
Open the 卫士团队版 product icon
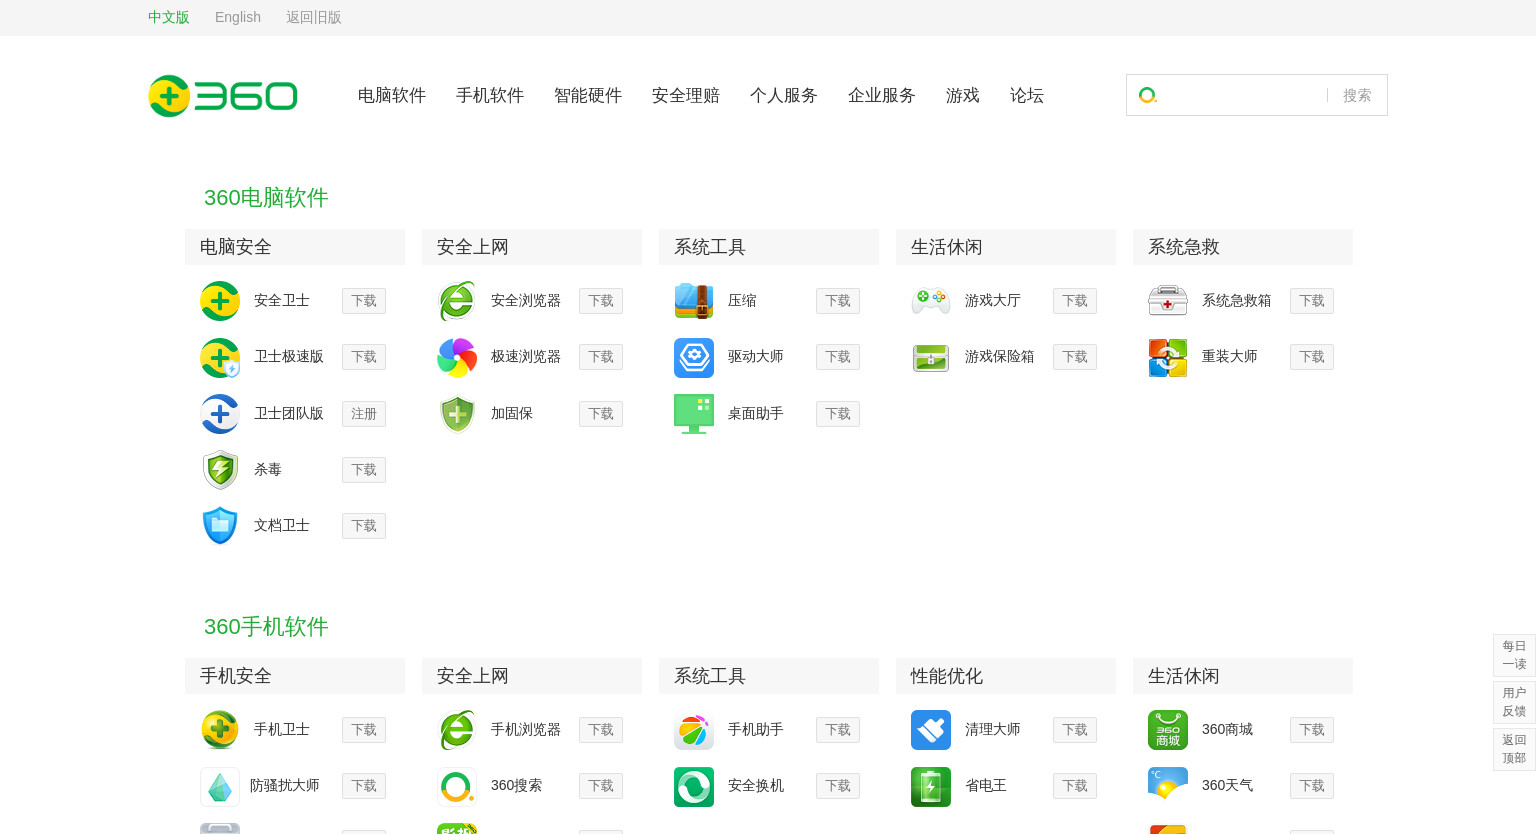pos(220,414)
